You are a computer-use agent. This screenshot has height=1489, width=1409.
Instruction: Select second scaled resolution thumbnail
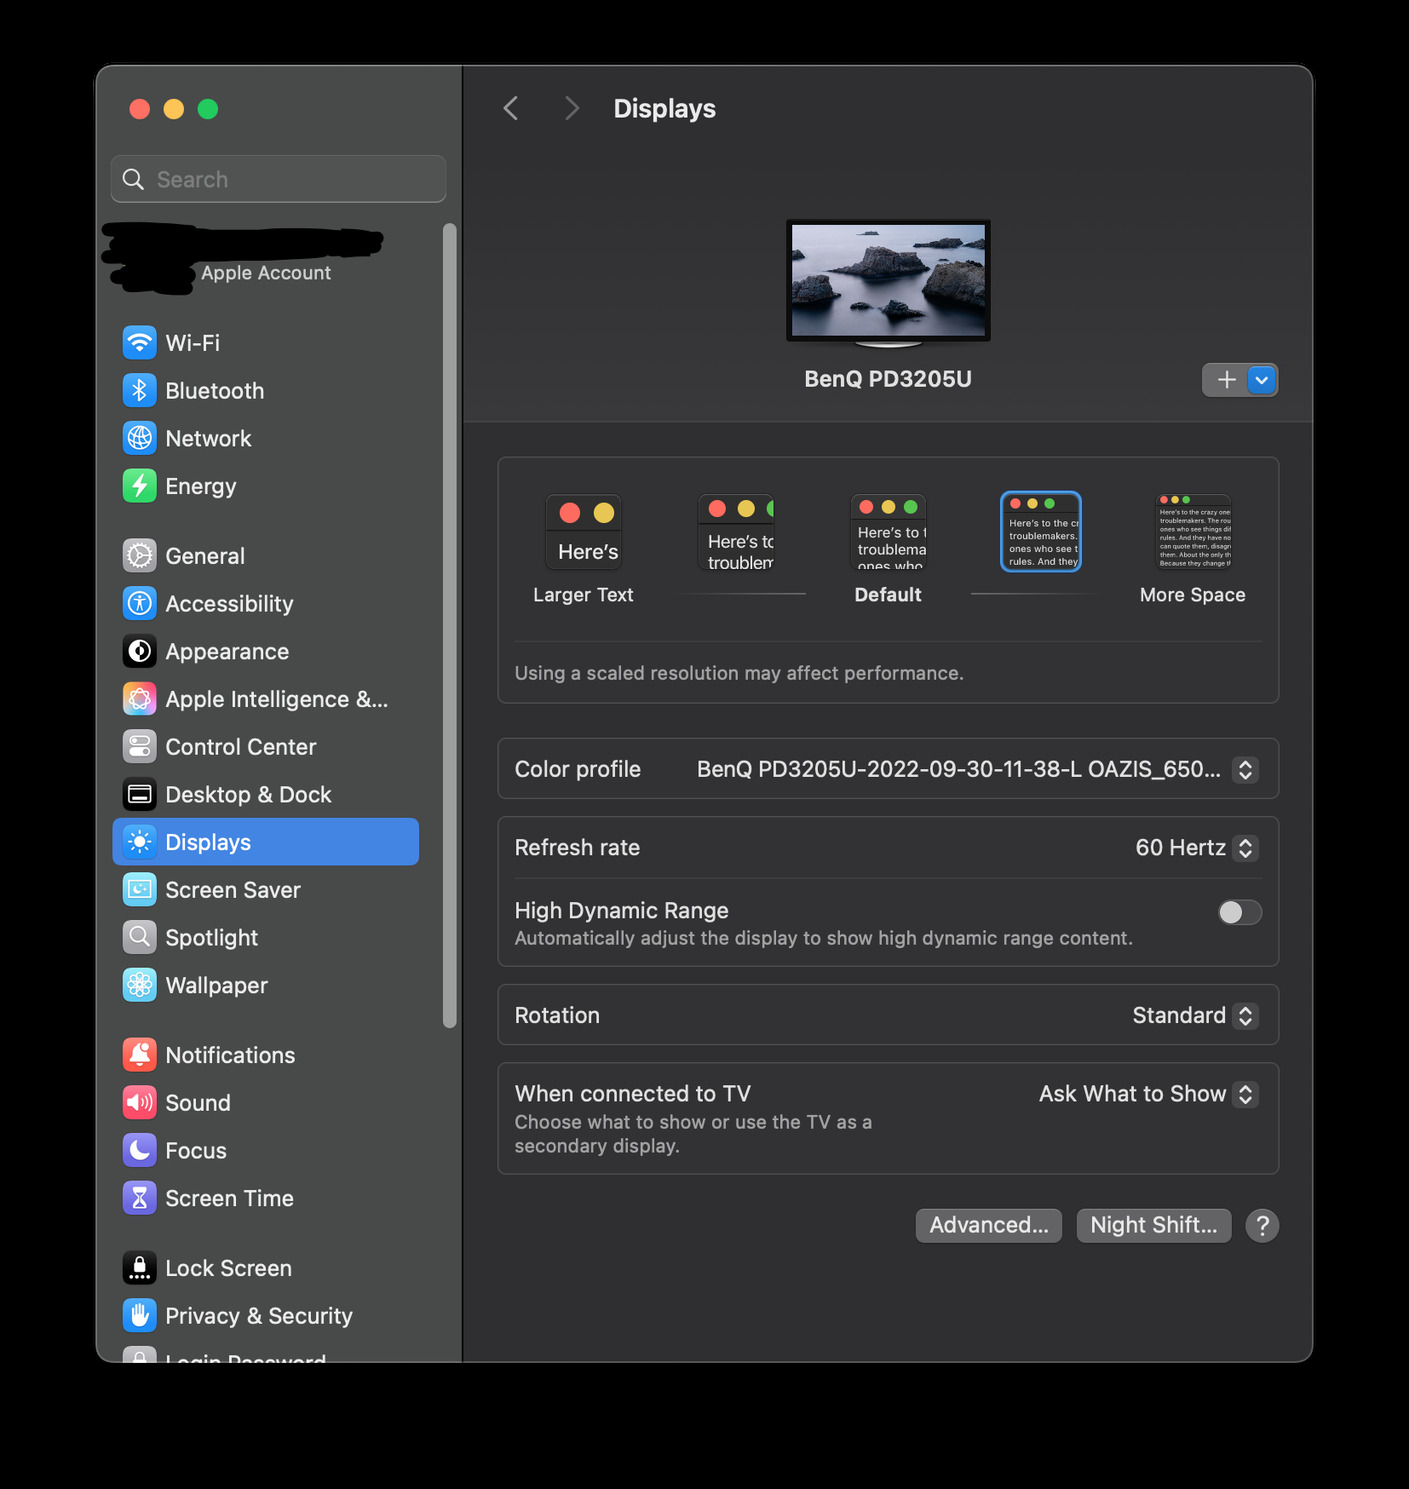tap(736, 533)
